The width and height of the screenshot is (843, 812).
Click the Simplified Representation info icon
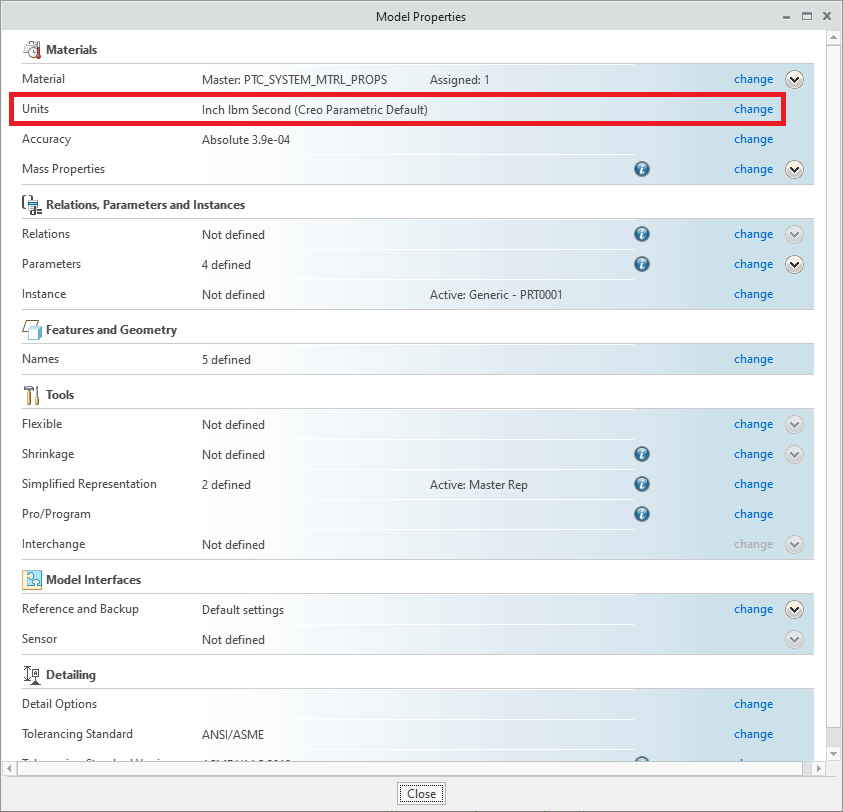(642, 484)
